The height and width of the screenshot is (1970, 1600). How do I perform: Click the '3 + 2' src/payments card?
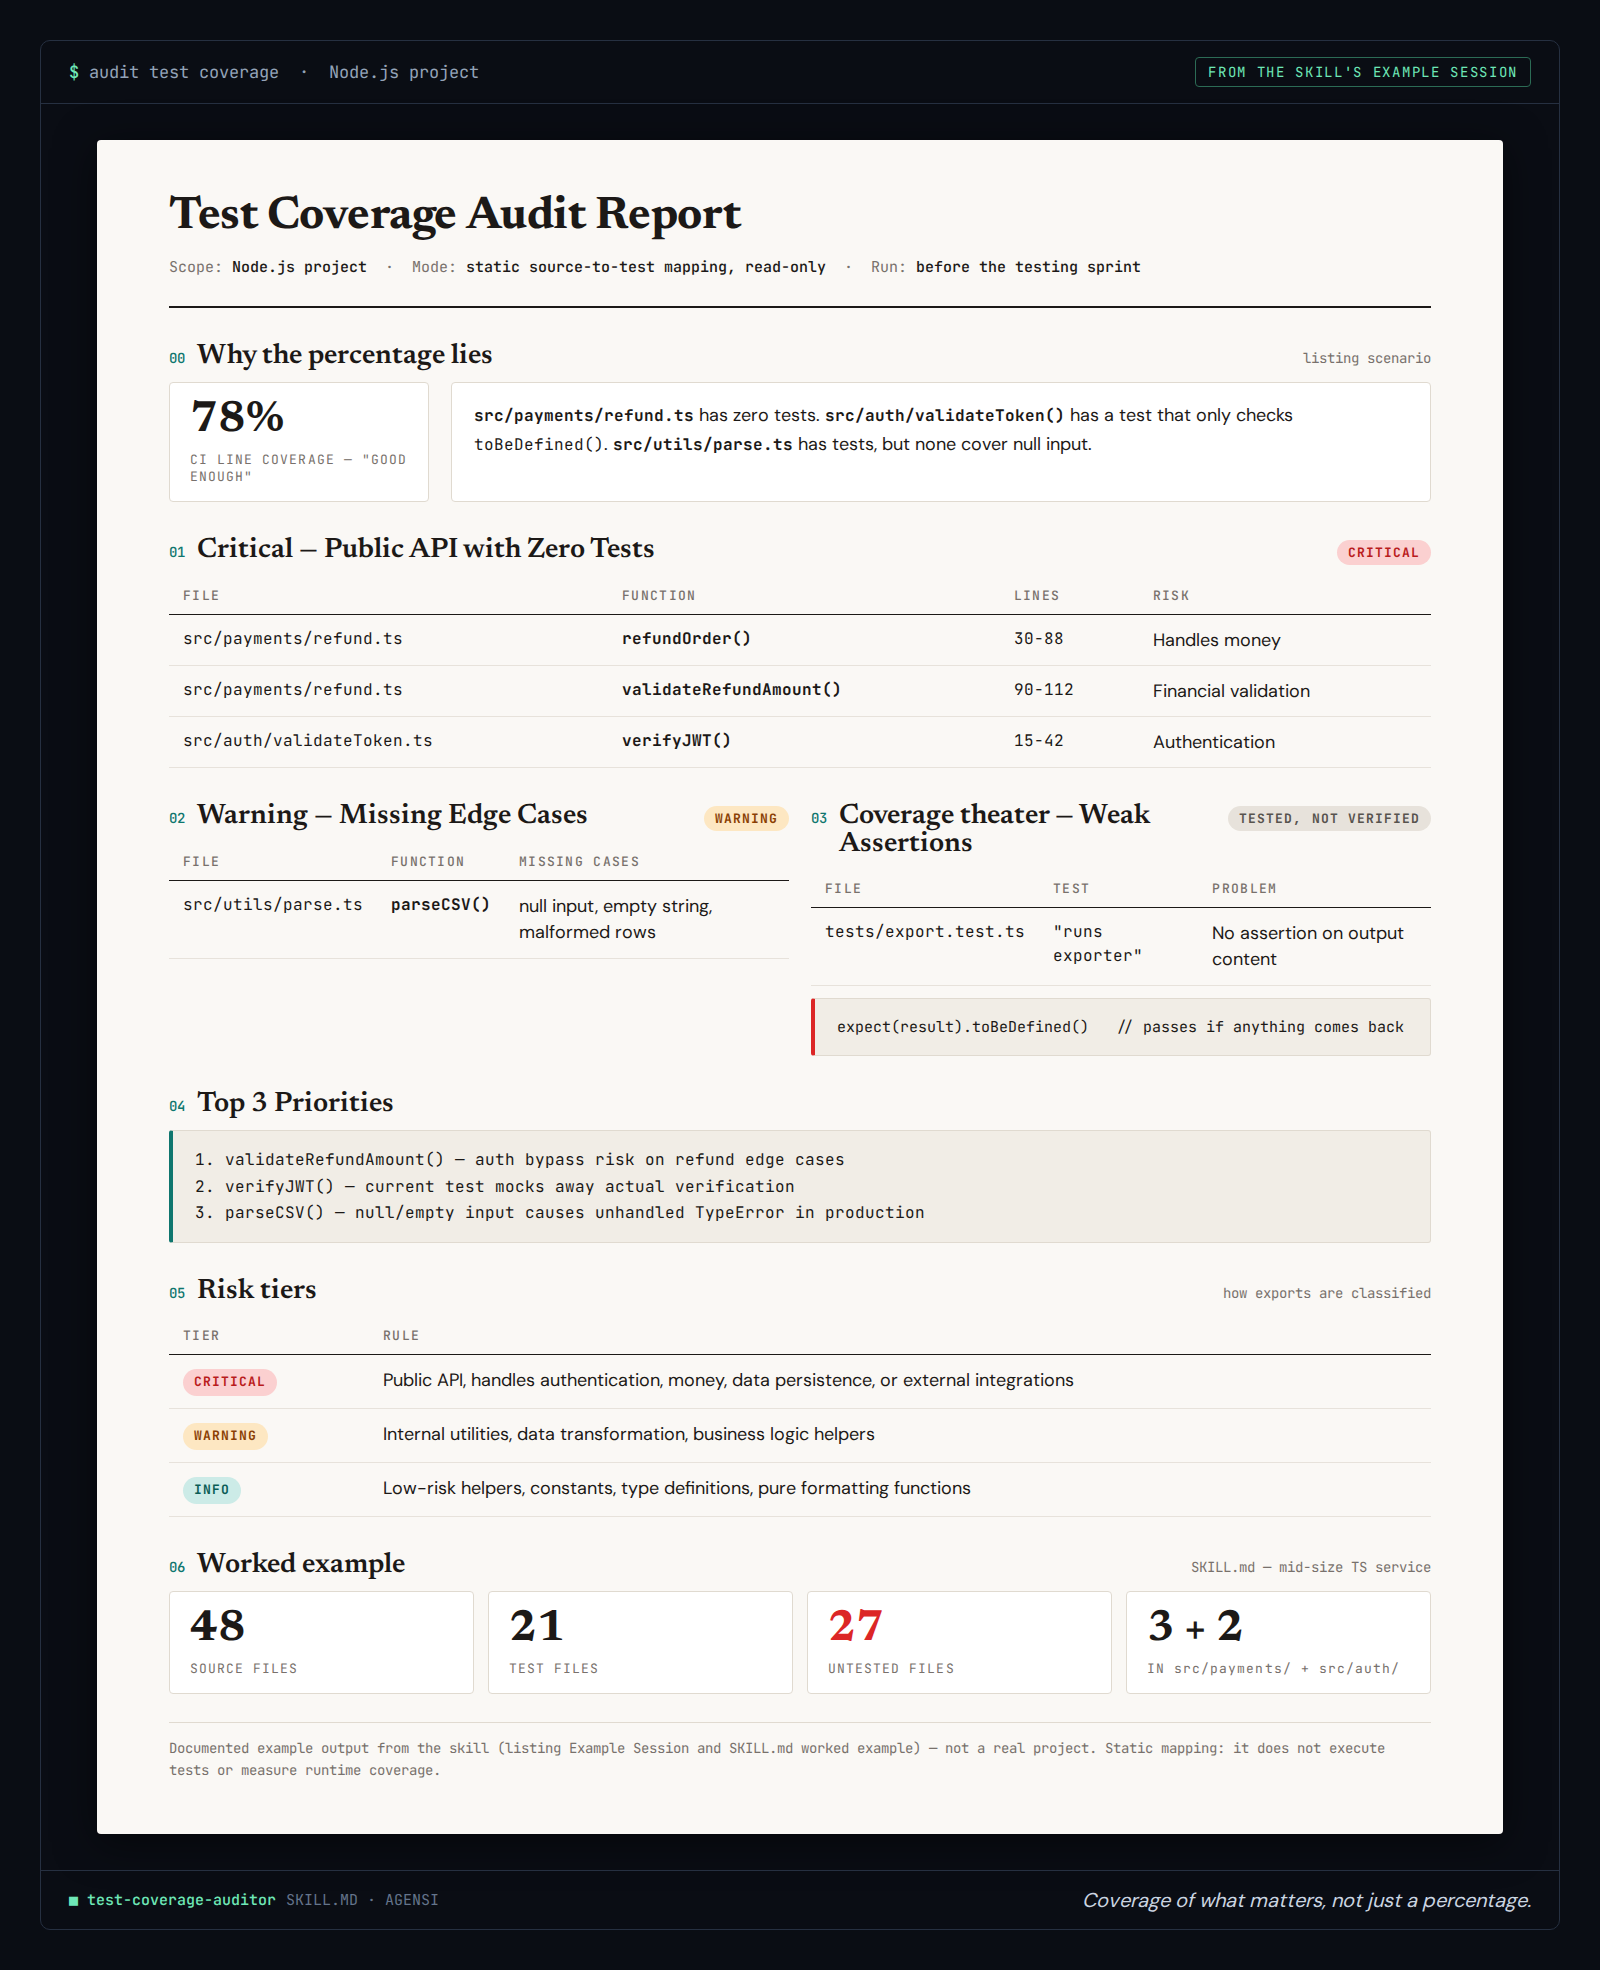pos(1278,1643)
